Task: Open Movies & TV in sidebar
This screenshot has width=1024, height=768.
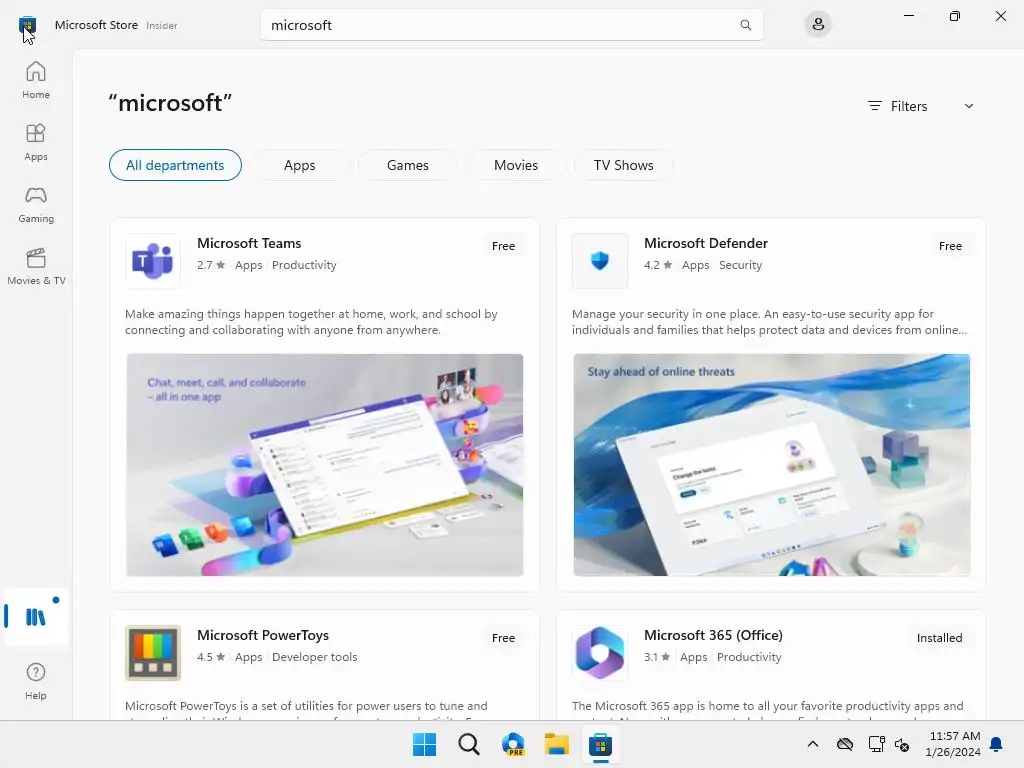Action: (36, 266)
